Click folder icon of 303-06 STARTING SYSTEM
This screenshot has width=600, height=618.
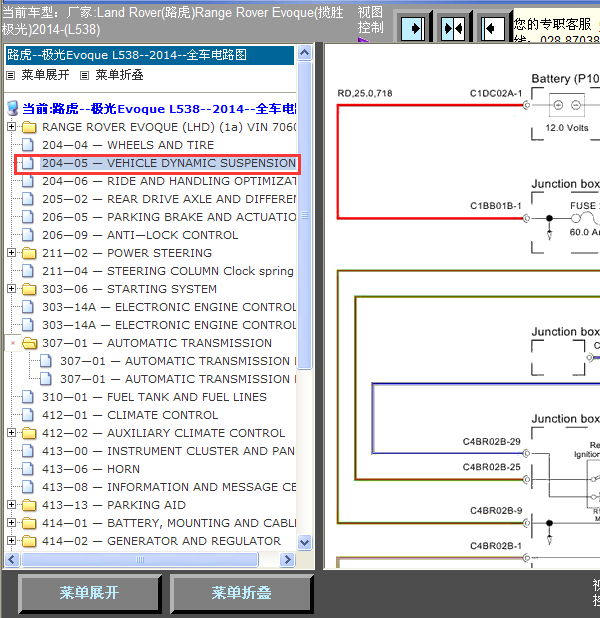click(29, 289)
